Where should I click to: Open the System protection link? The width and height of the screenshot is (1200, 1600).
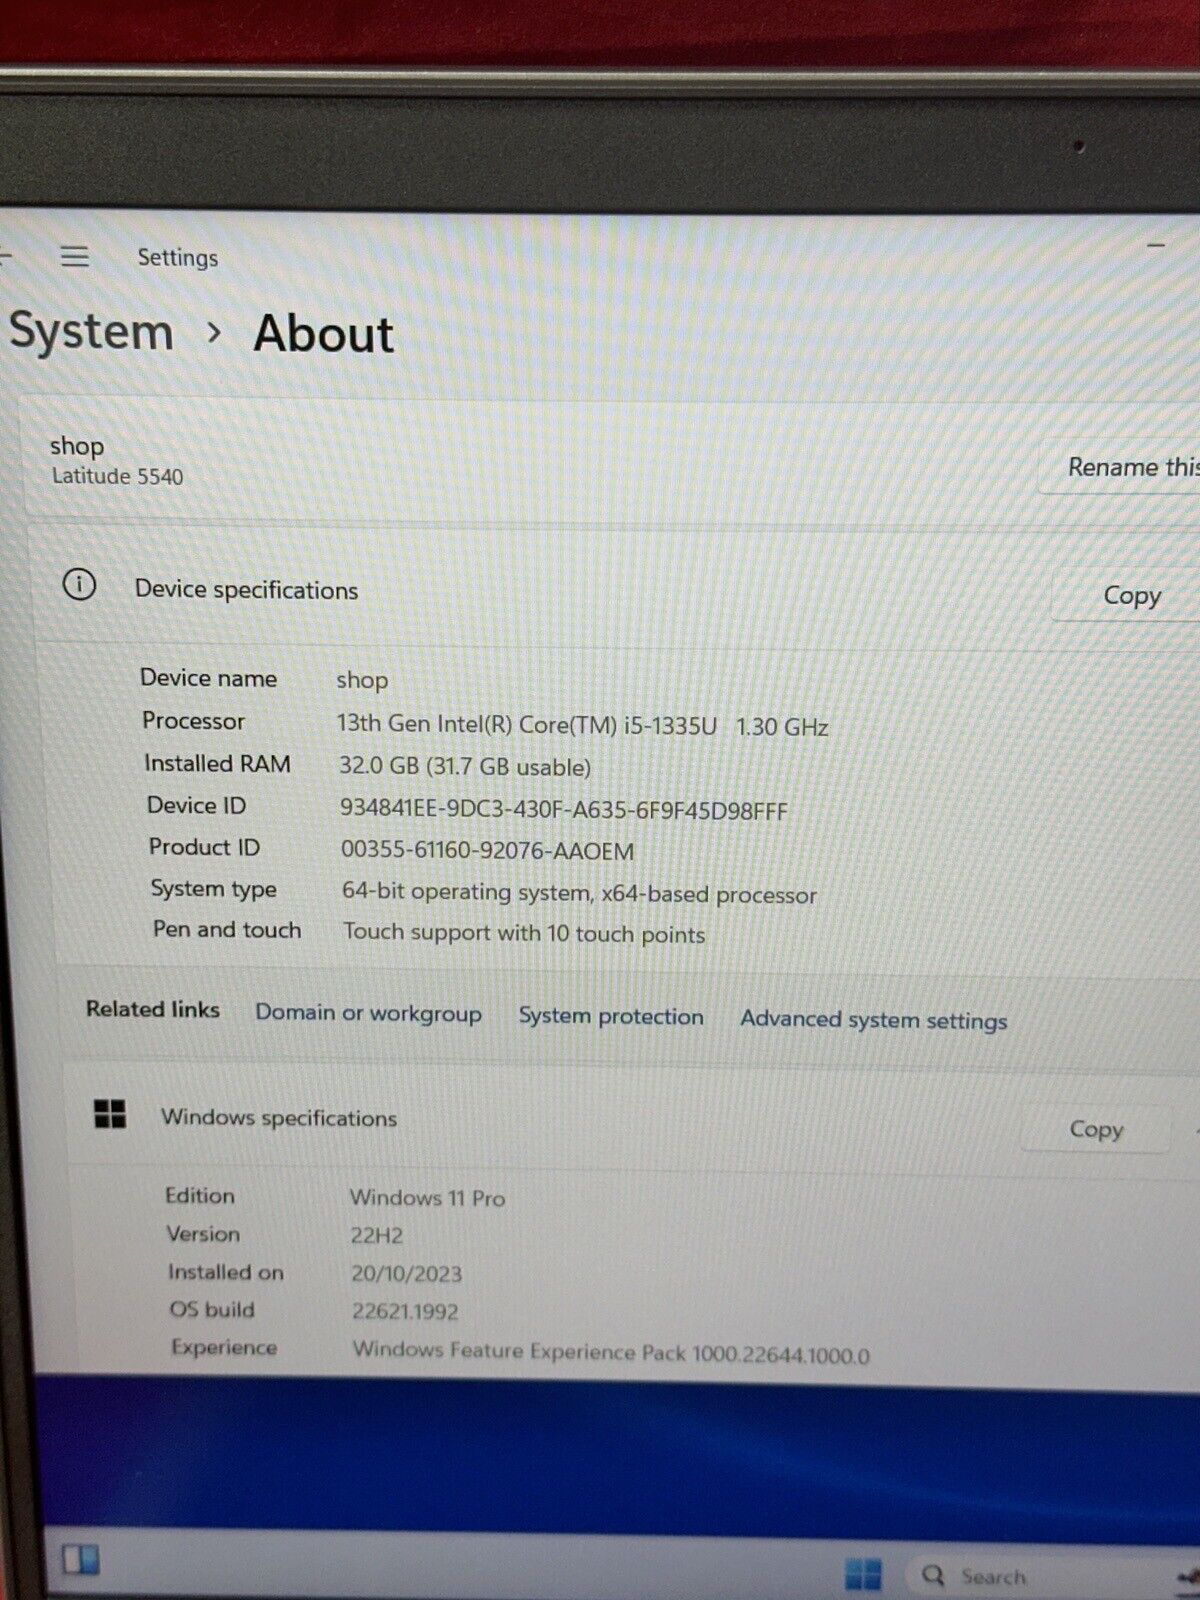tap(610, 1016)
